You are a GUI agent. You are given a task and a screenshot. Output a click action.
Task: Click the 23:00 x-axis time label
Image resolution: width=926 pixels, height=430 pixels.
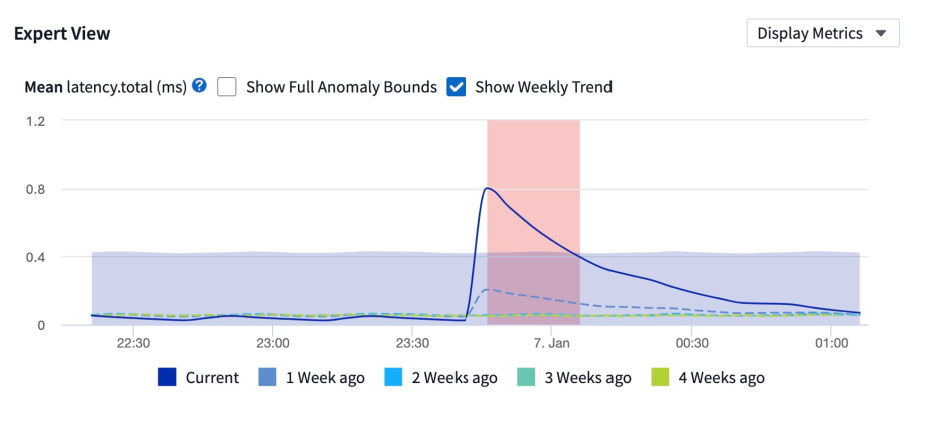pos(272,343)
